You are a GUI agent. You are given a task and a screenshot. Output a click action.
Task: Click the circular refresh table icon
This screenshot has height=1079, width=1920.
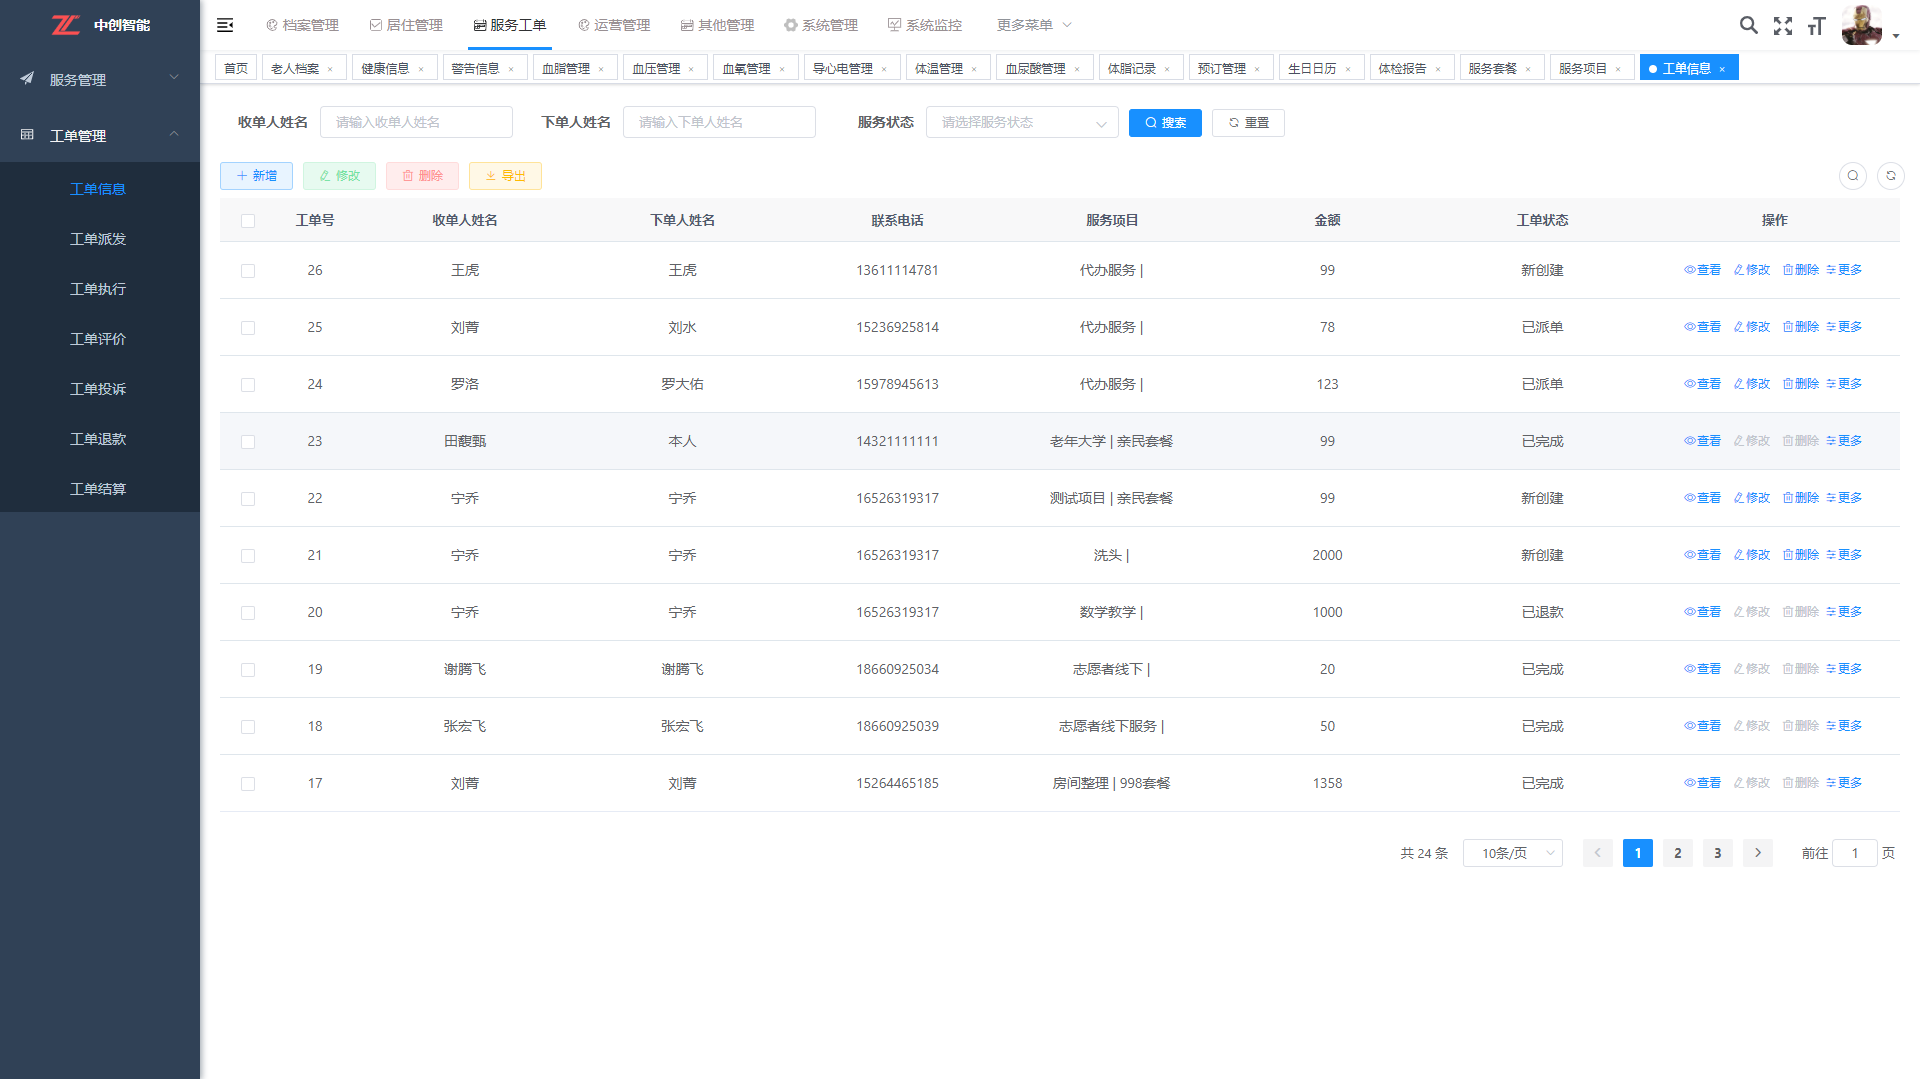(1890, 176)
